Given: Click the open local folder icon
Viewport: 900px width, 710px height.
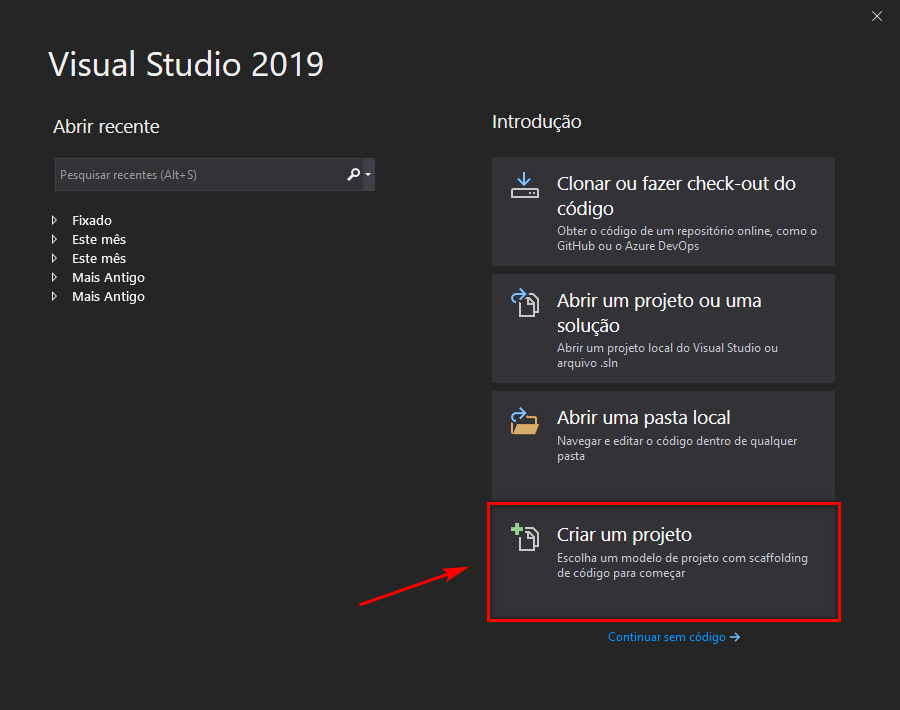Looking at the screenshot, I should [524, 420].
